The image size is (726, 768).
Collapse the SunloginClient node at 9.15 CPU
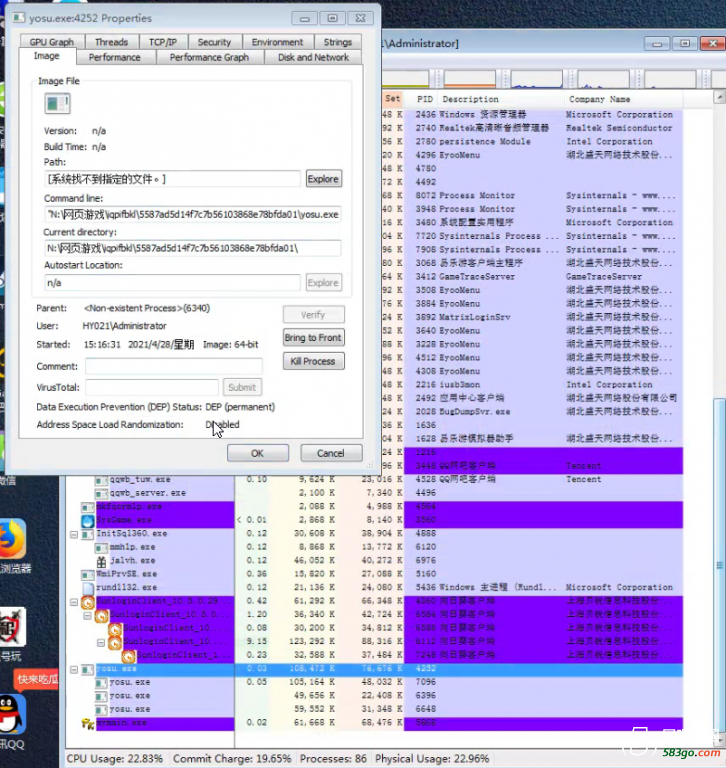pyautogui.click(x=101, y=642)
